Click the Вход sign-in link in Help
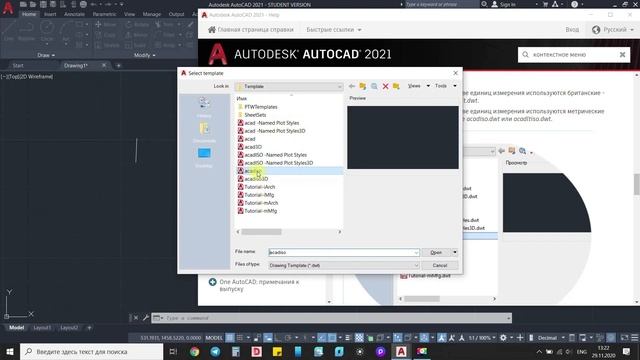The image size is (640, 360). pyautogui.click(x=572, y=30)
